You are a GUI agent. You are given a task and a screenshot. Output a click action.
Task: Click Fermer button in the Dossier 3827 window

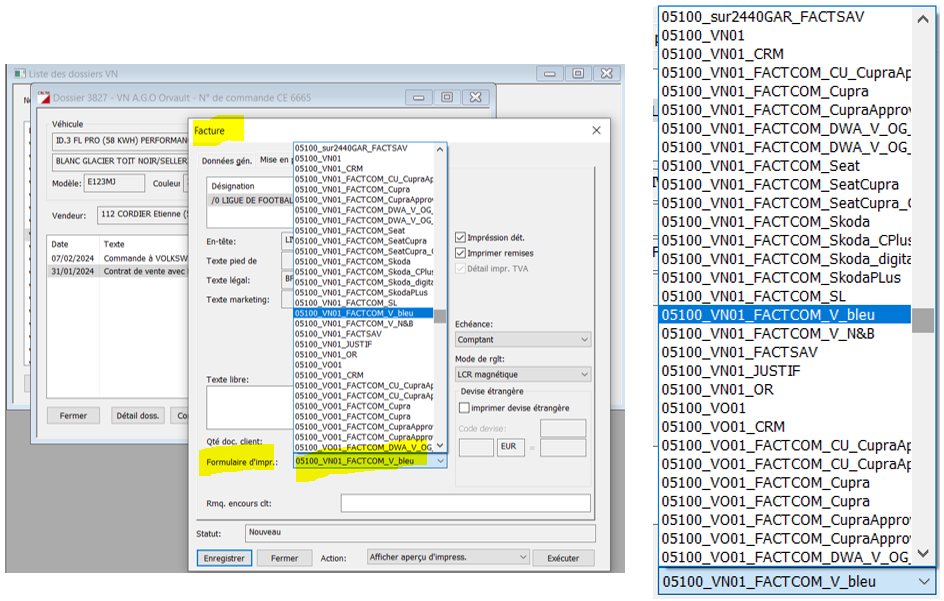point(73,416)
